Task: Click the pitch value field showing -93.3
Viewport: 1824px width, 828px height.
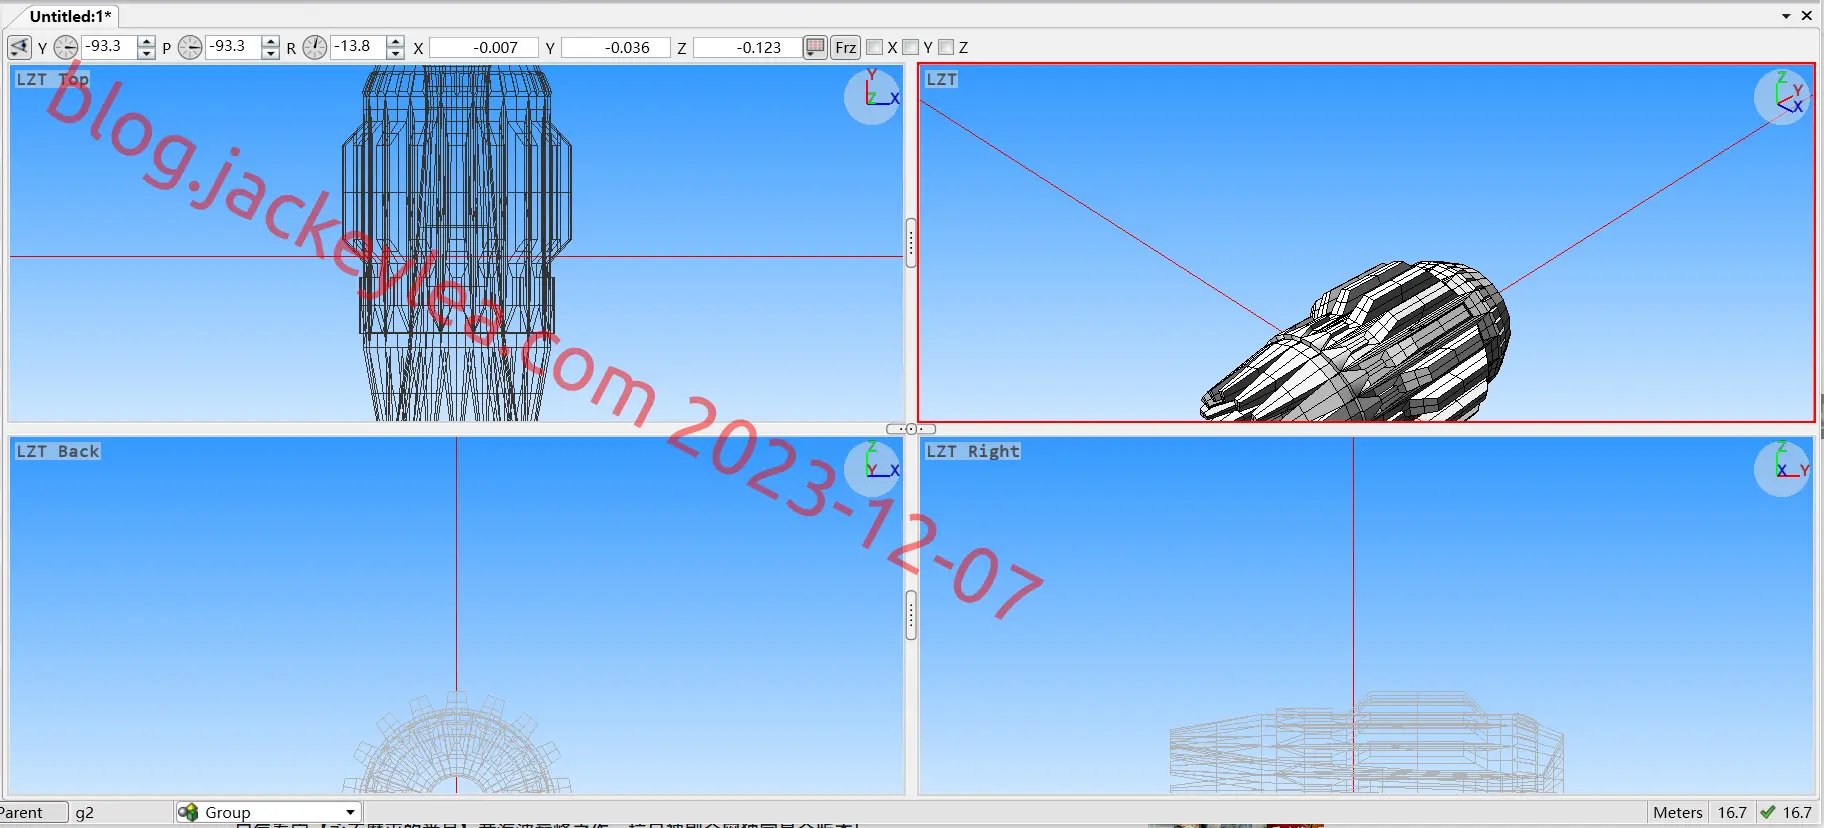Action: 232,47
